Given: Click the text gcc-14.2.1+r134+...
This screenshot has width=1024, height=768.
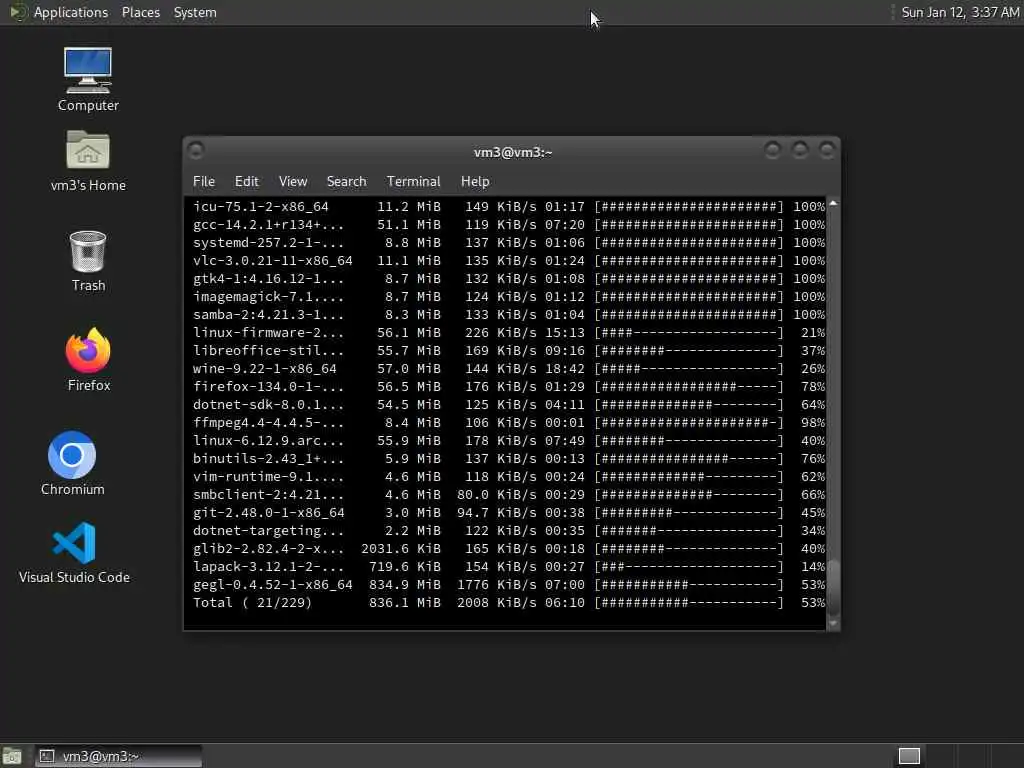Looking at the screenshot, I should (268, 225).
